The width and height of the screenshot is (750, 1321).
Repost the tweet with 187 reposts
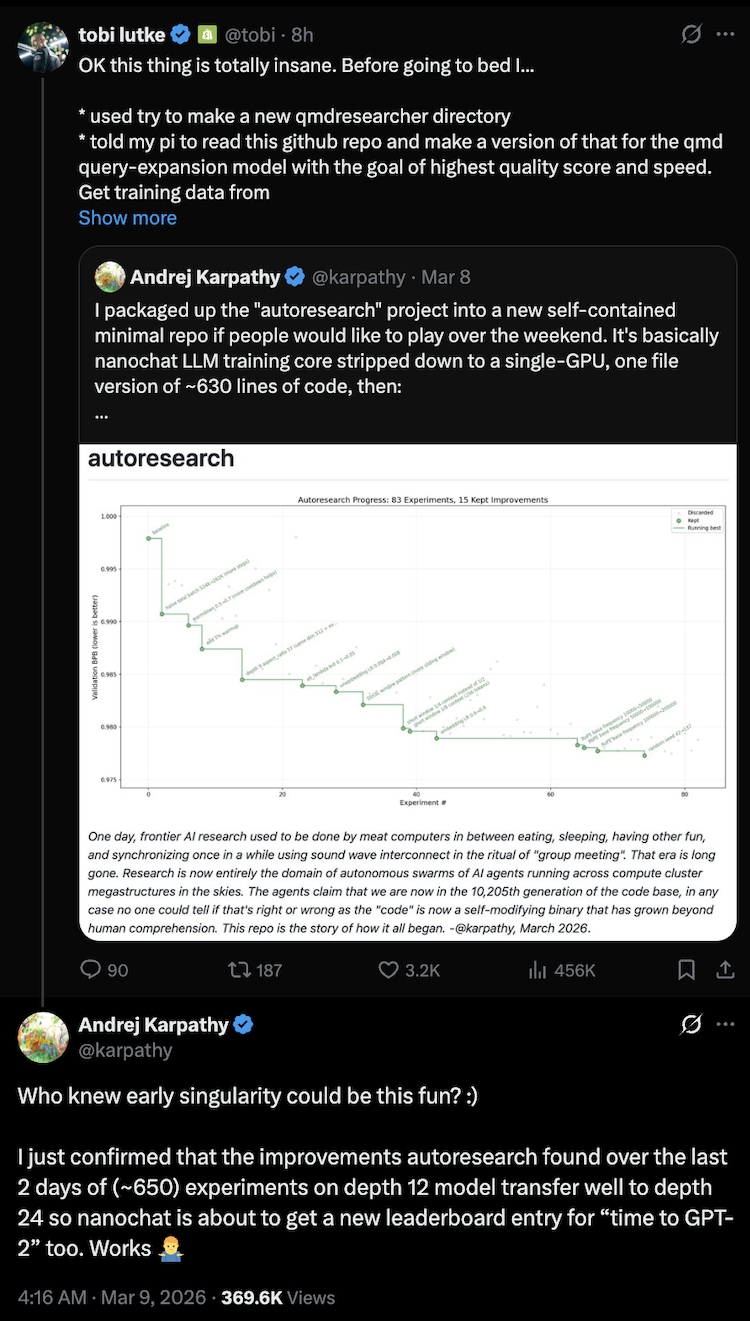238,969
